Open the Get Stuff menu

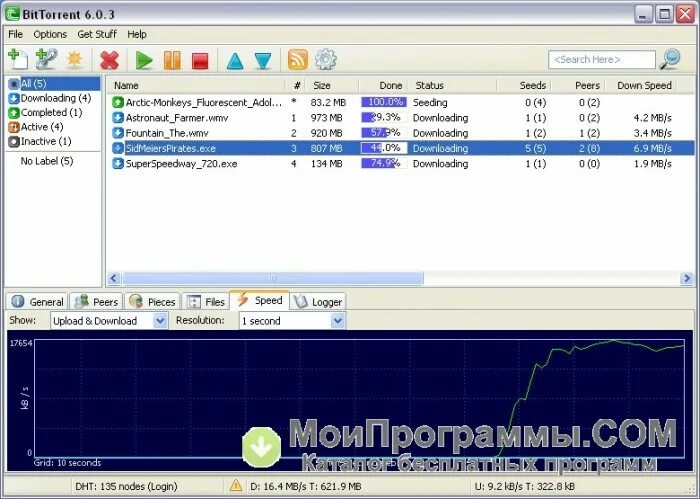97,34
